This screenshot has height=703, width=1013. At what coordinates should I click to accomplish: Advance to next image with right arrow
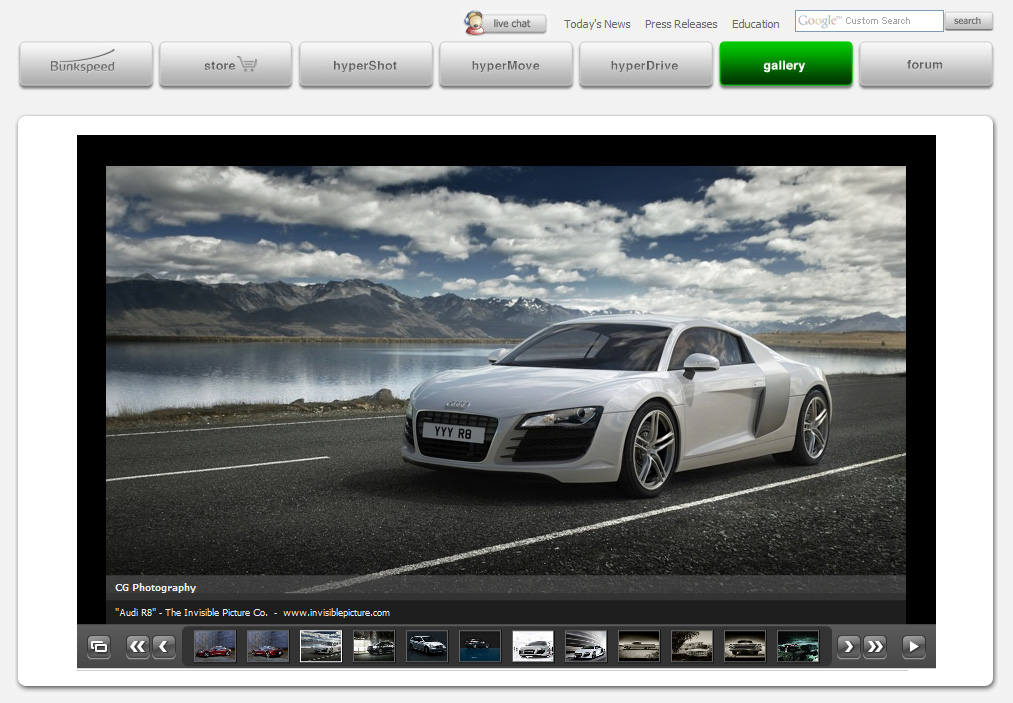[x=848, y=647]
